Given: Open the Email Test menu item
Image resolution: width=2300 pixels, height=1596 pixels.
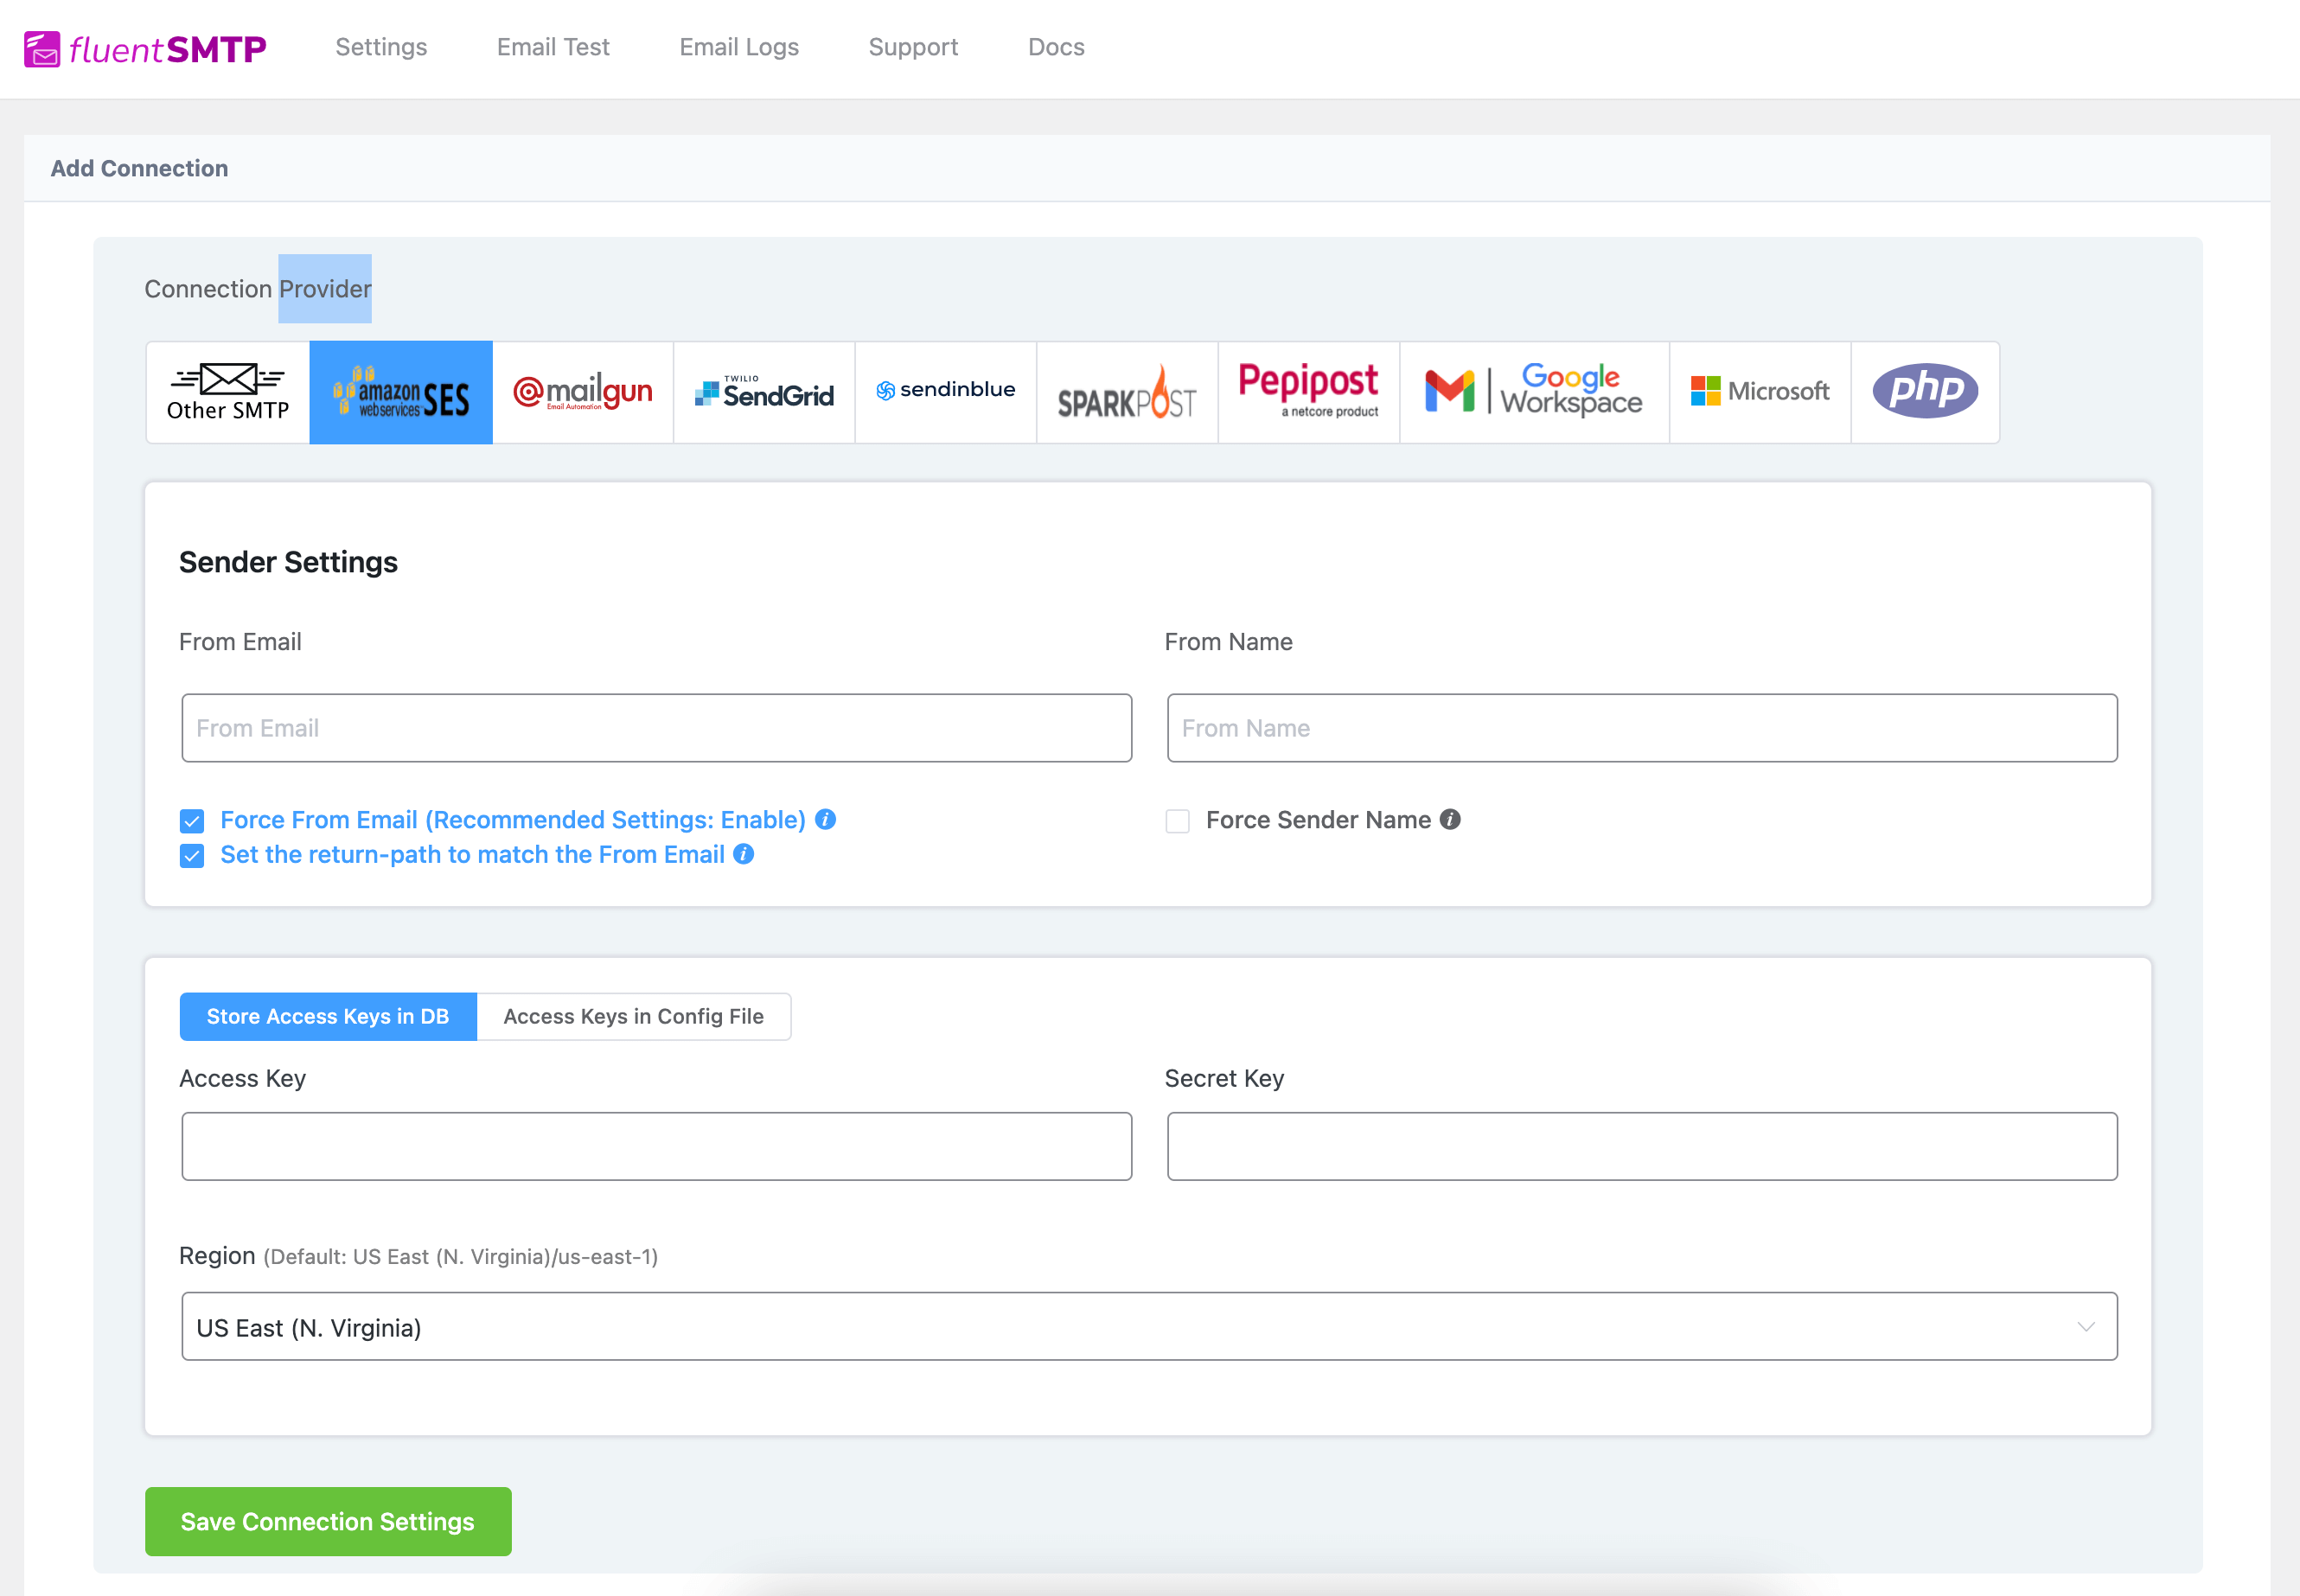Looking at the screenshot, I should tap(554, 48).
